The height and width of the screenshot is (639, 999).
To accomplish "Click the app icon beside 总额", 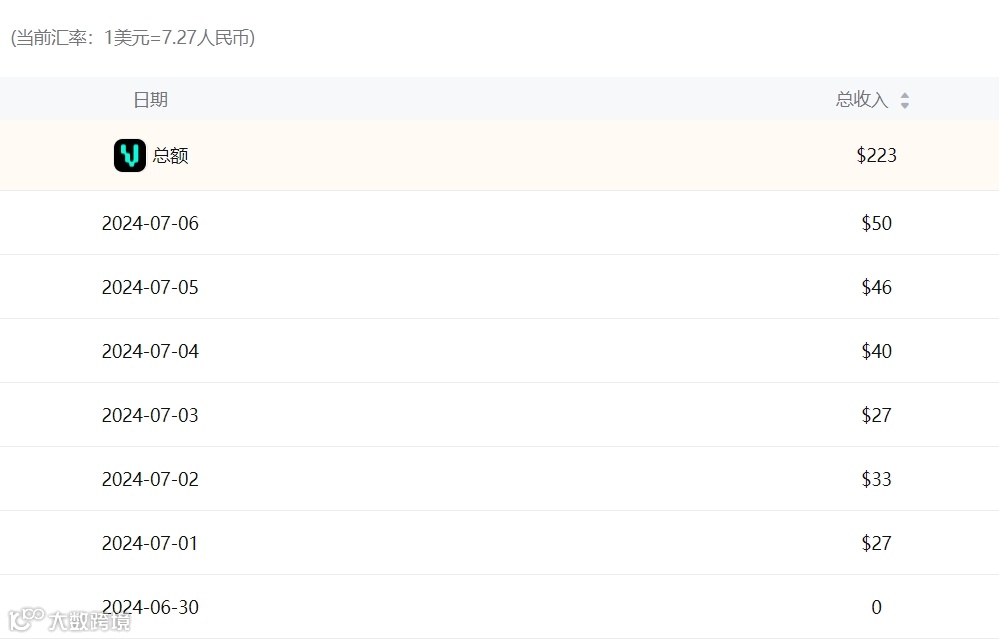I will pyautogui.click(x=130, y=155).
